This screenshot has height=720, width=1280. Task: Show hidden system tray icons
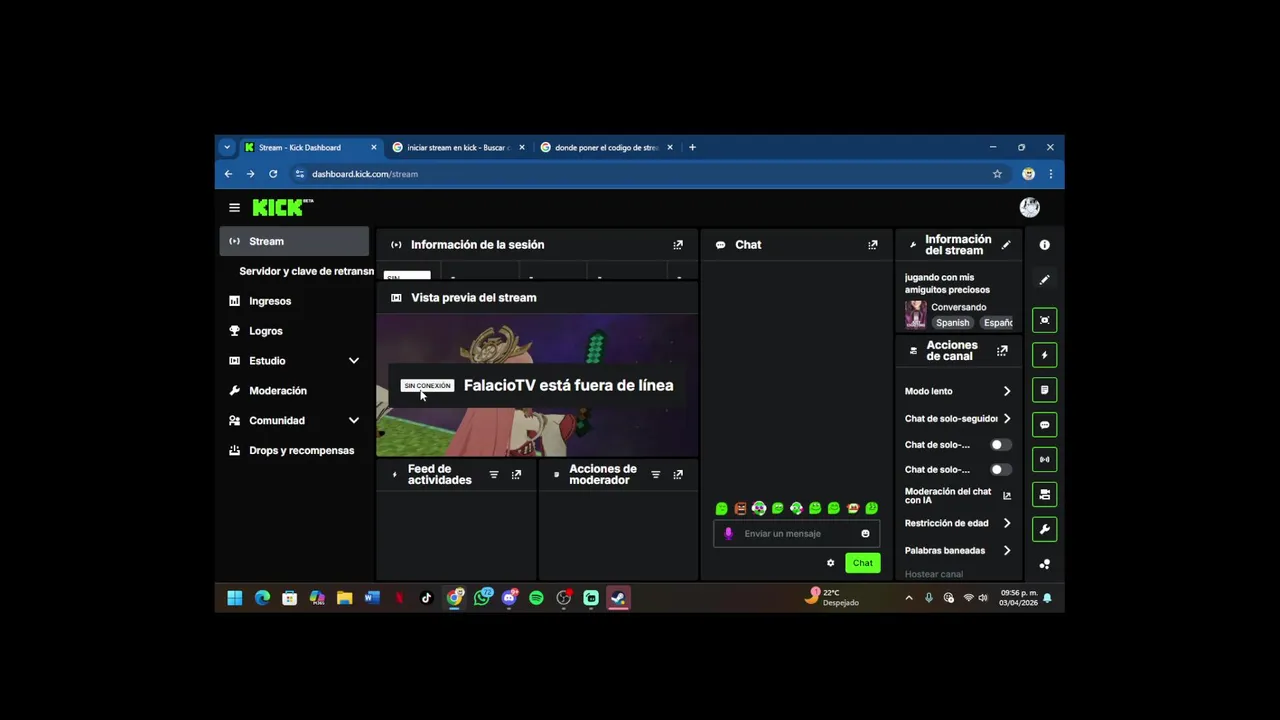pos(908,598)
